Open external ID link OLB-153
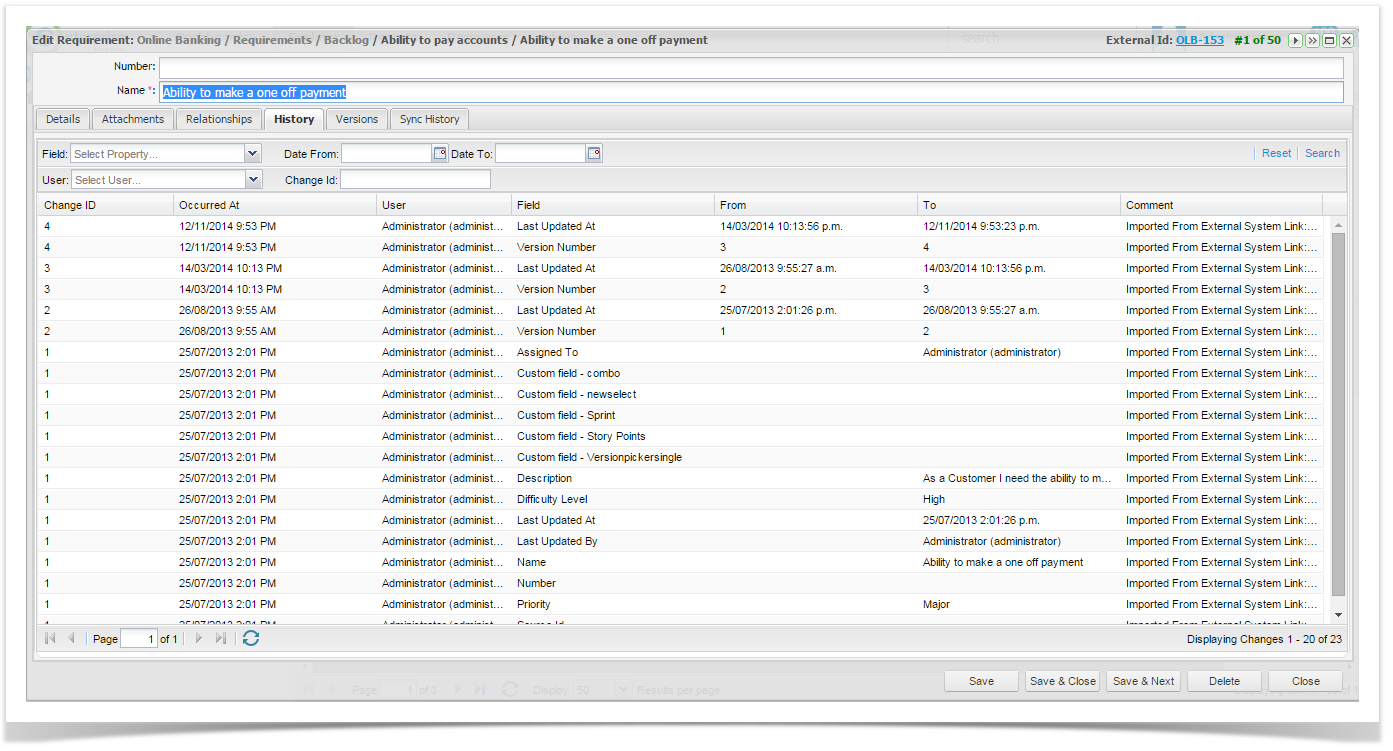The image size is (1393, 751). (1199, 40)
